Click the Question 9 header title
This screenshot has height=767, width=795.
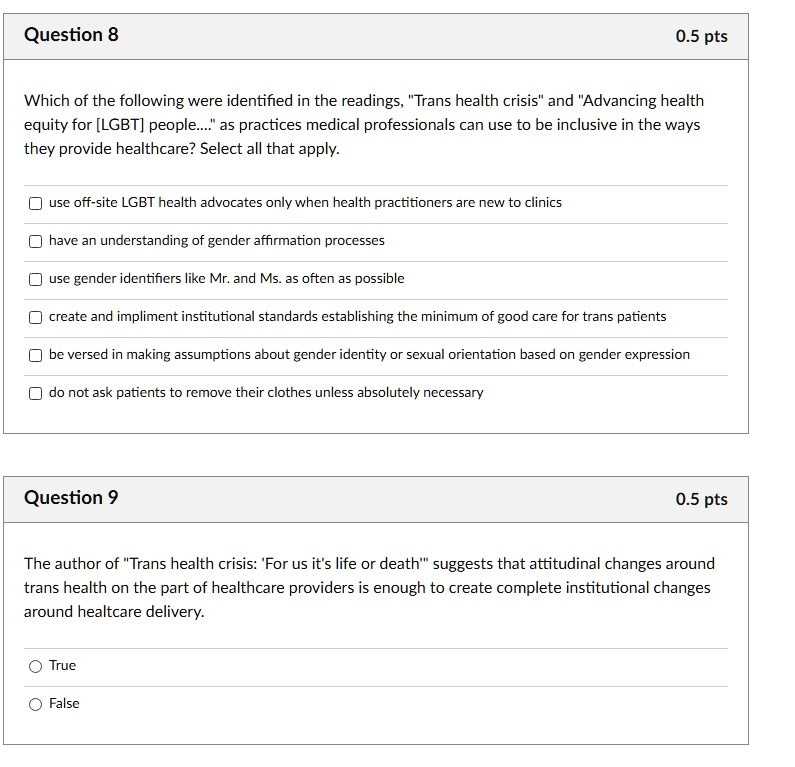click(x=71, y=497)
